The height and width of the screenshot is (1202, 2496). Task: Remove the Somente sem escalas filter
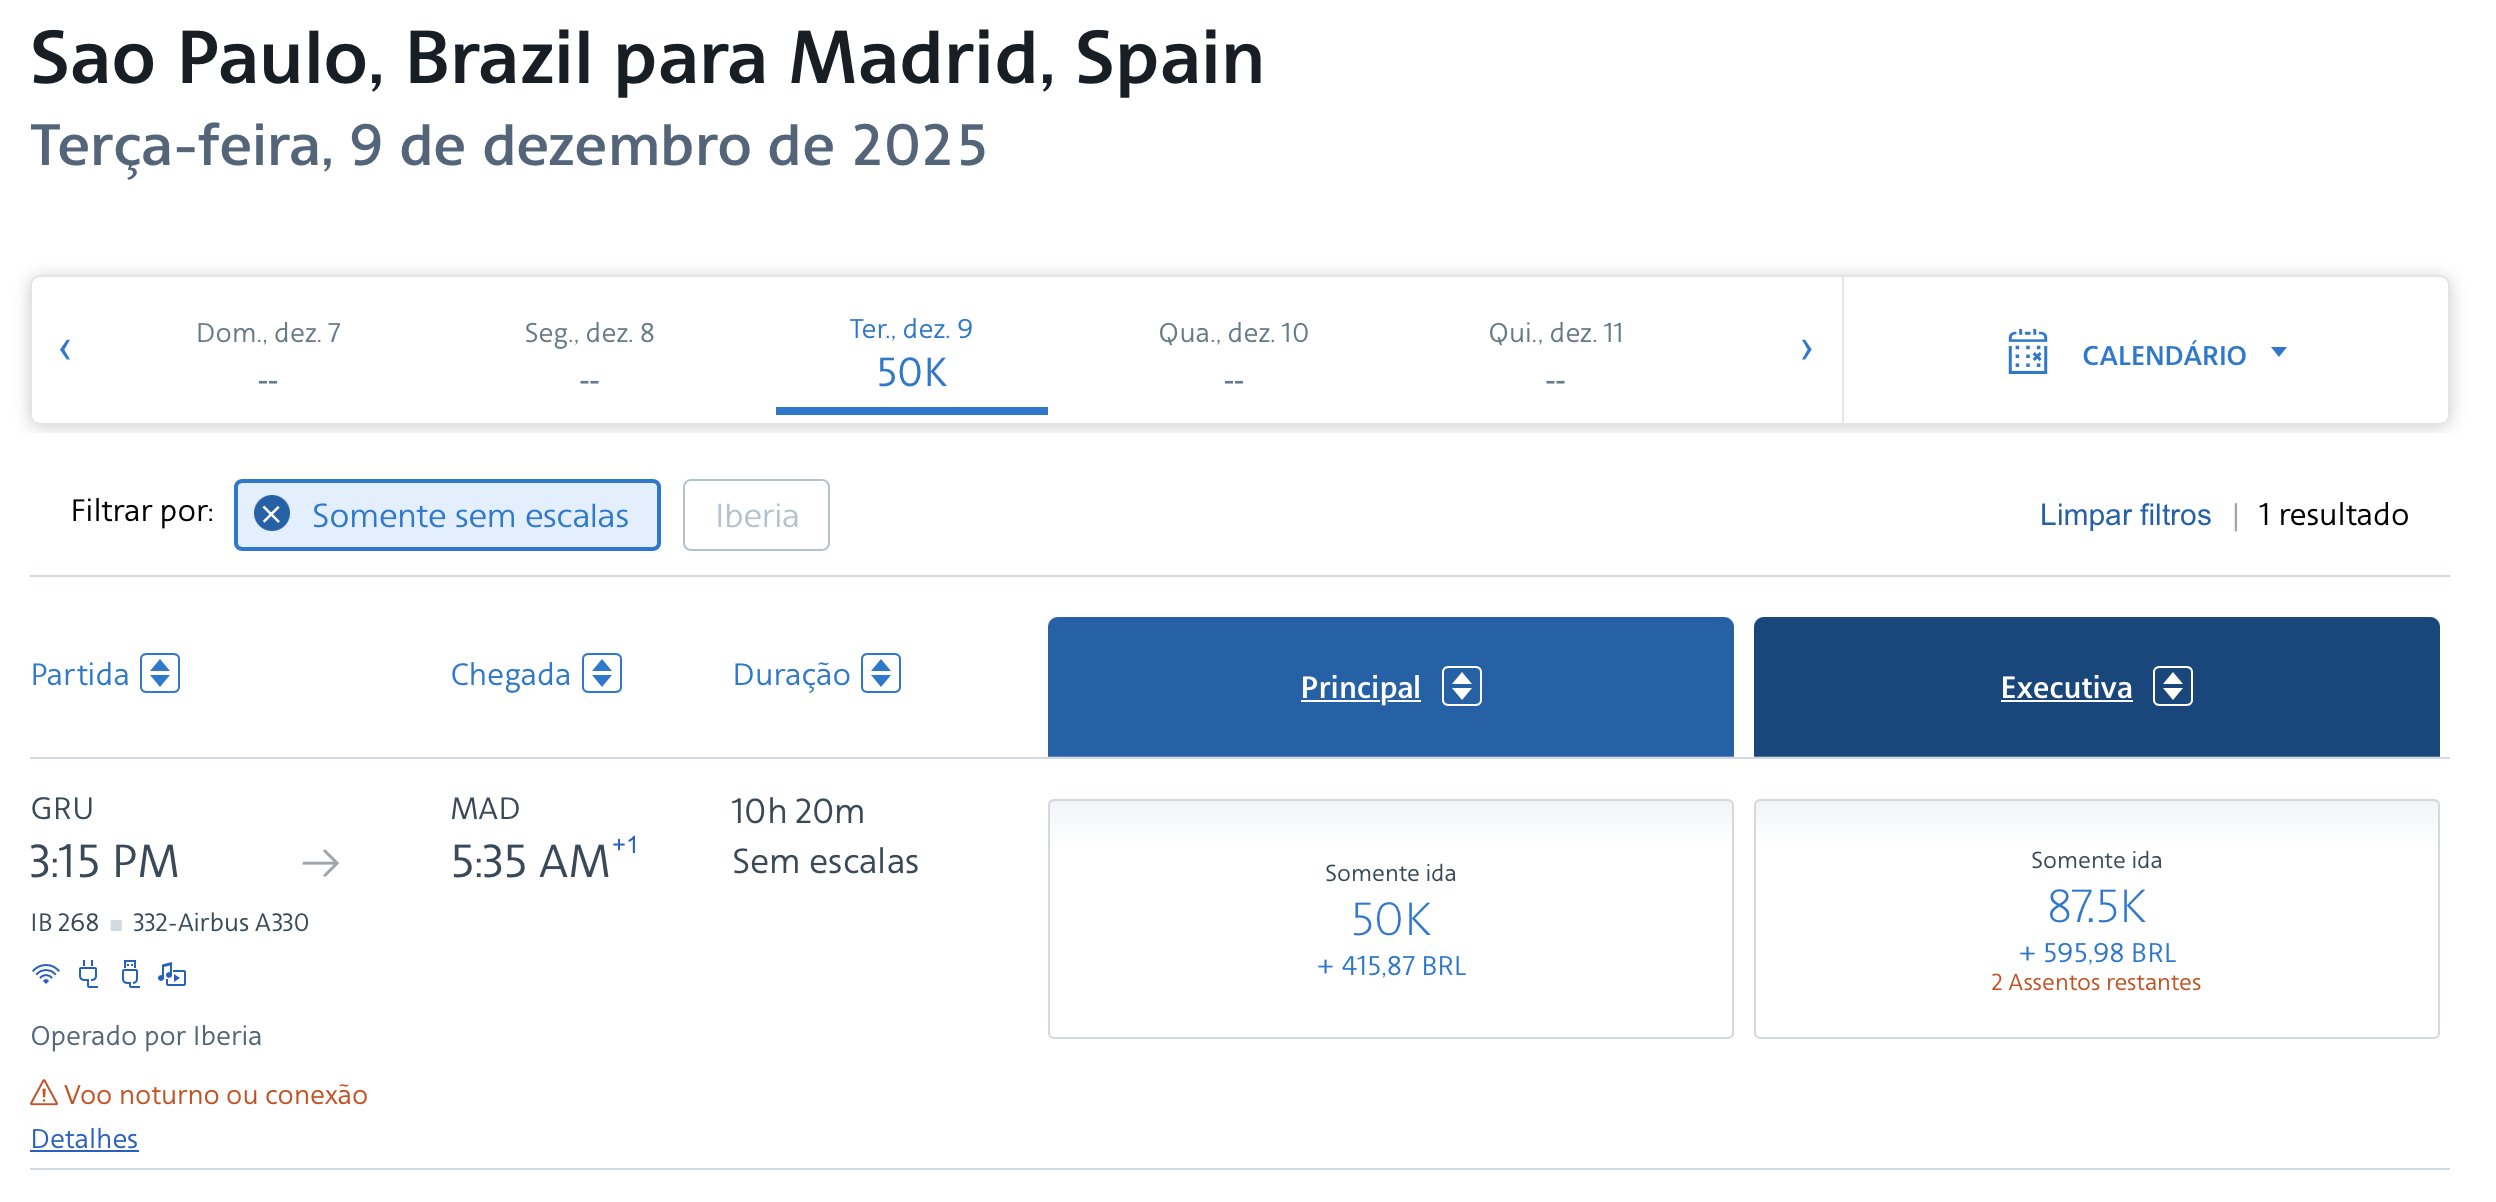pyautogui.click(x=272, y=514)
